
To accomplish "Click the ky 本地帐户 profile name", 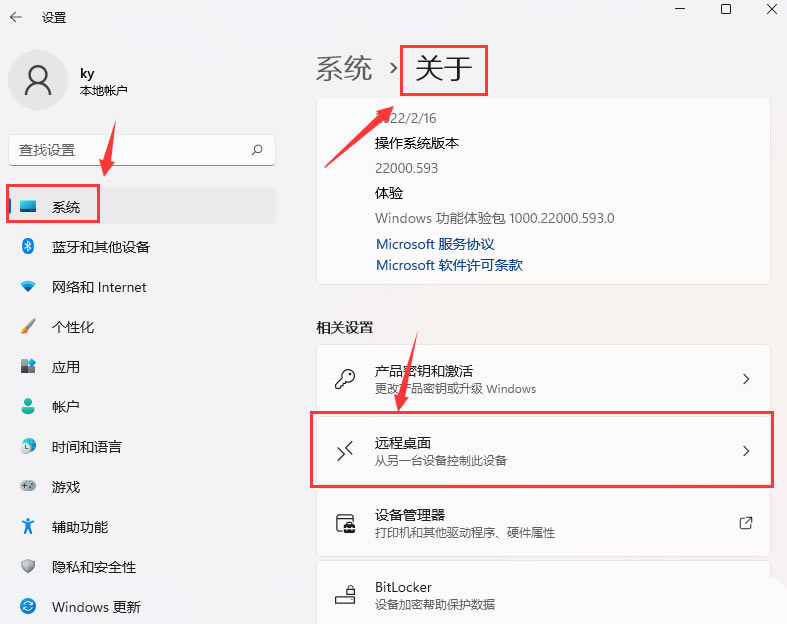I will tap(103, 82).
